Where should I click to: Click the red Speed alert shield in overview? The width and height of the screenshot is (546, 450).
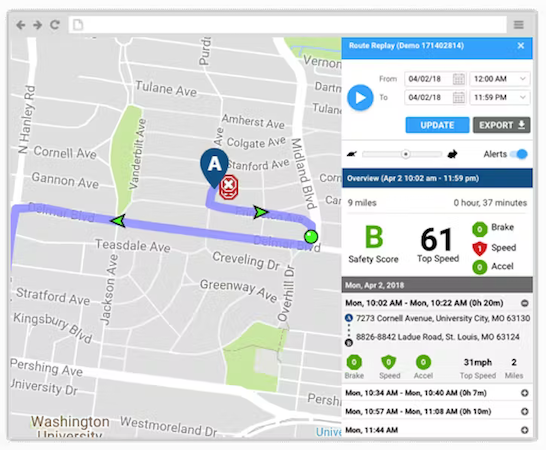(x=479, y=248)
